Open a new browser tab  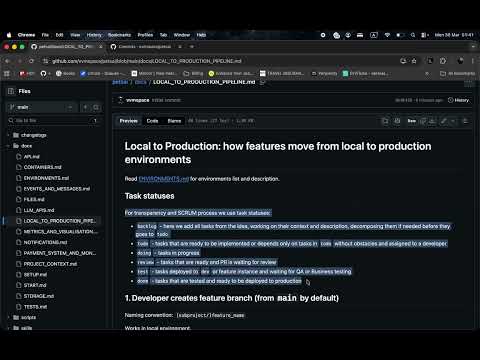coord(192,47)
